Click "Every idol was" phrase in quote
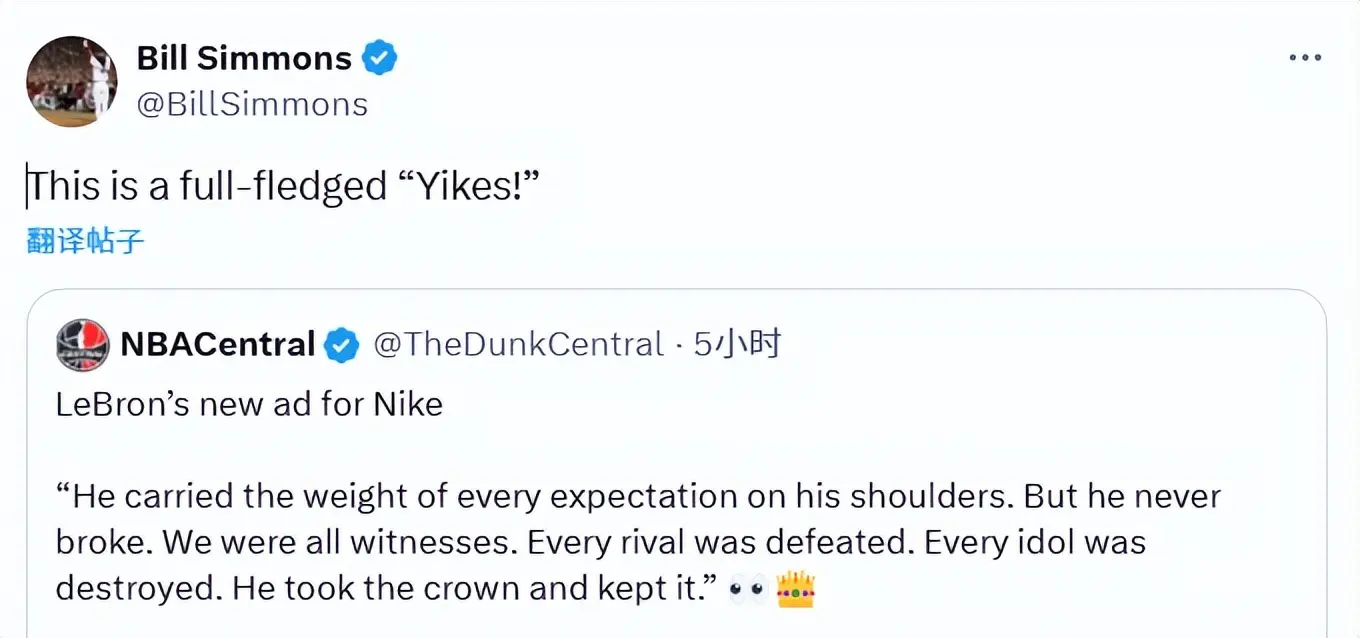This screenshot has width=1360, height=638. pos(1034,542)
